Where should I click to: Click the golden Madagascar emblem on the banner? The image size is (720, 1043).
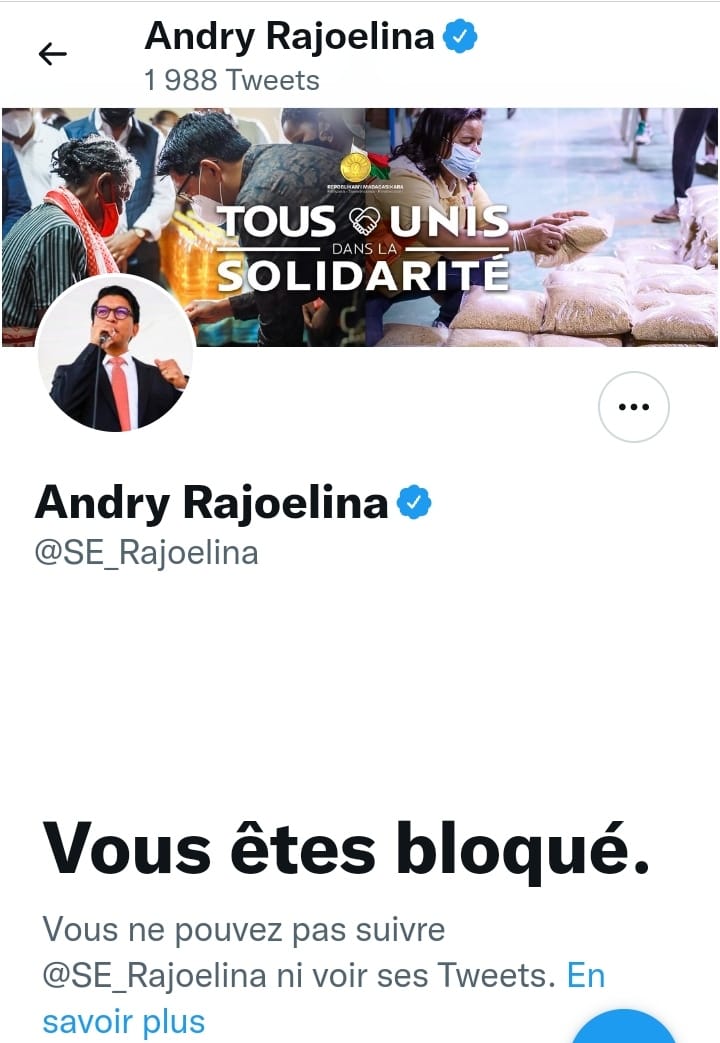pos(355,167)
